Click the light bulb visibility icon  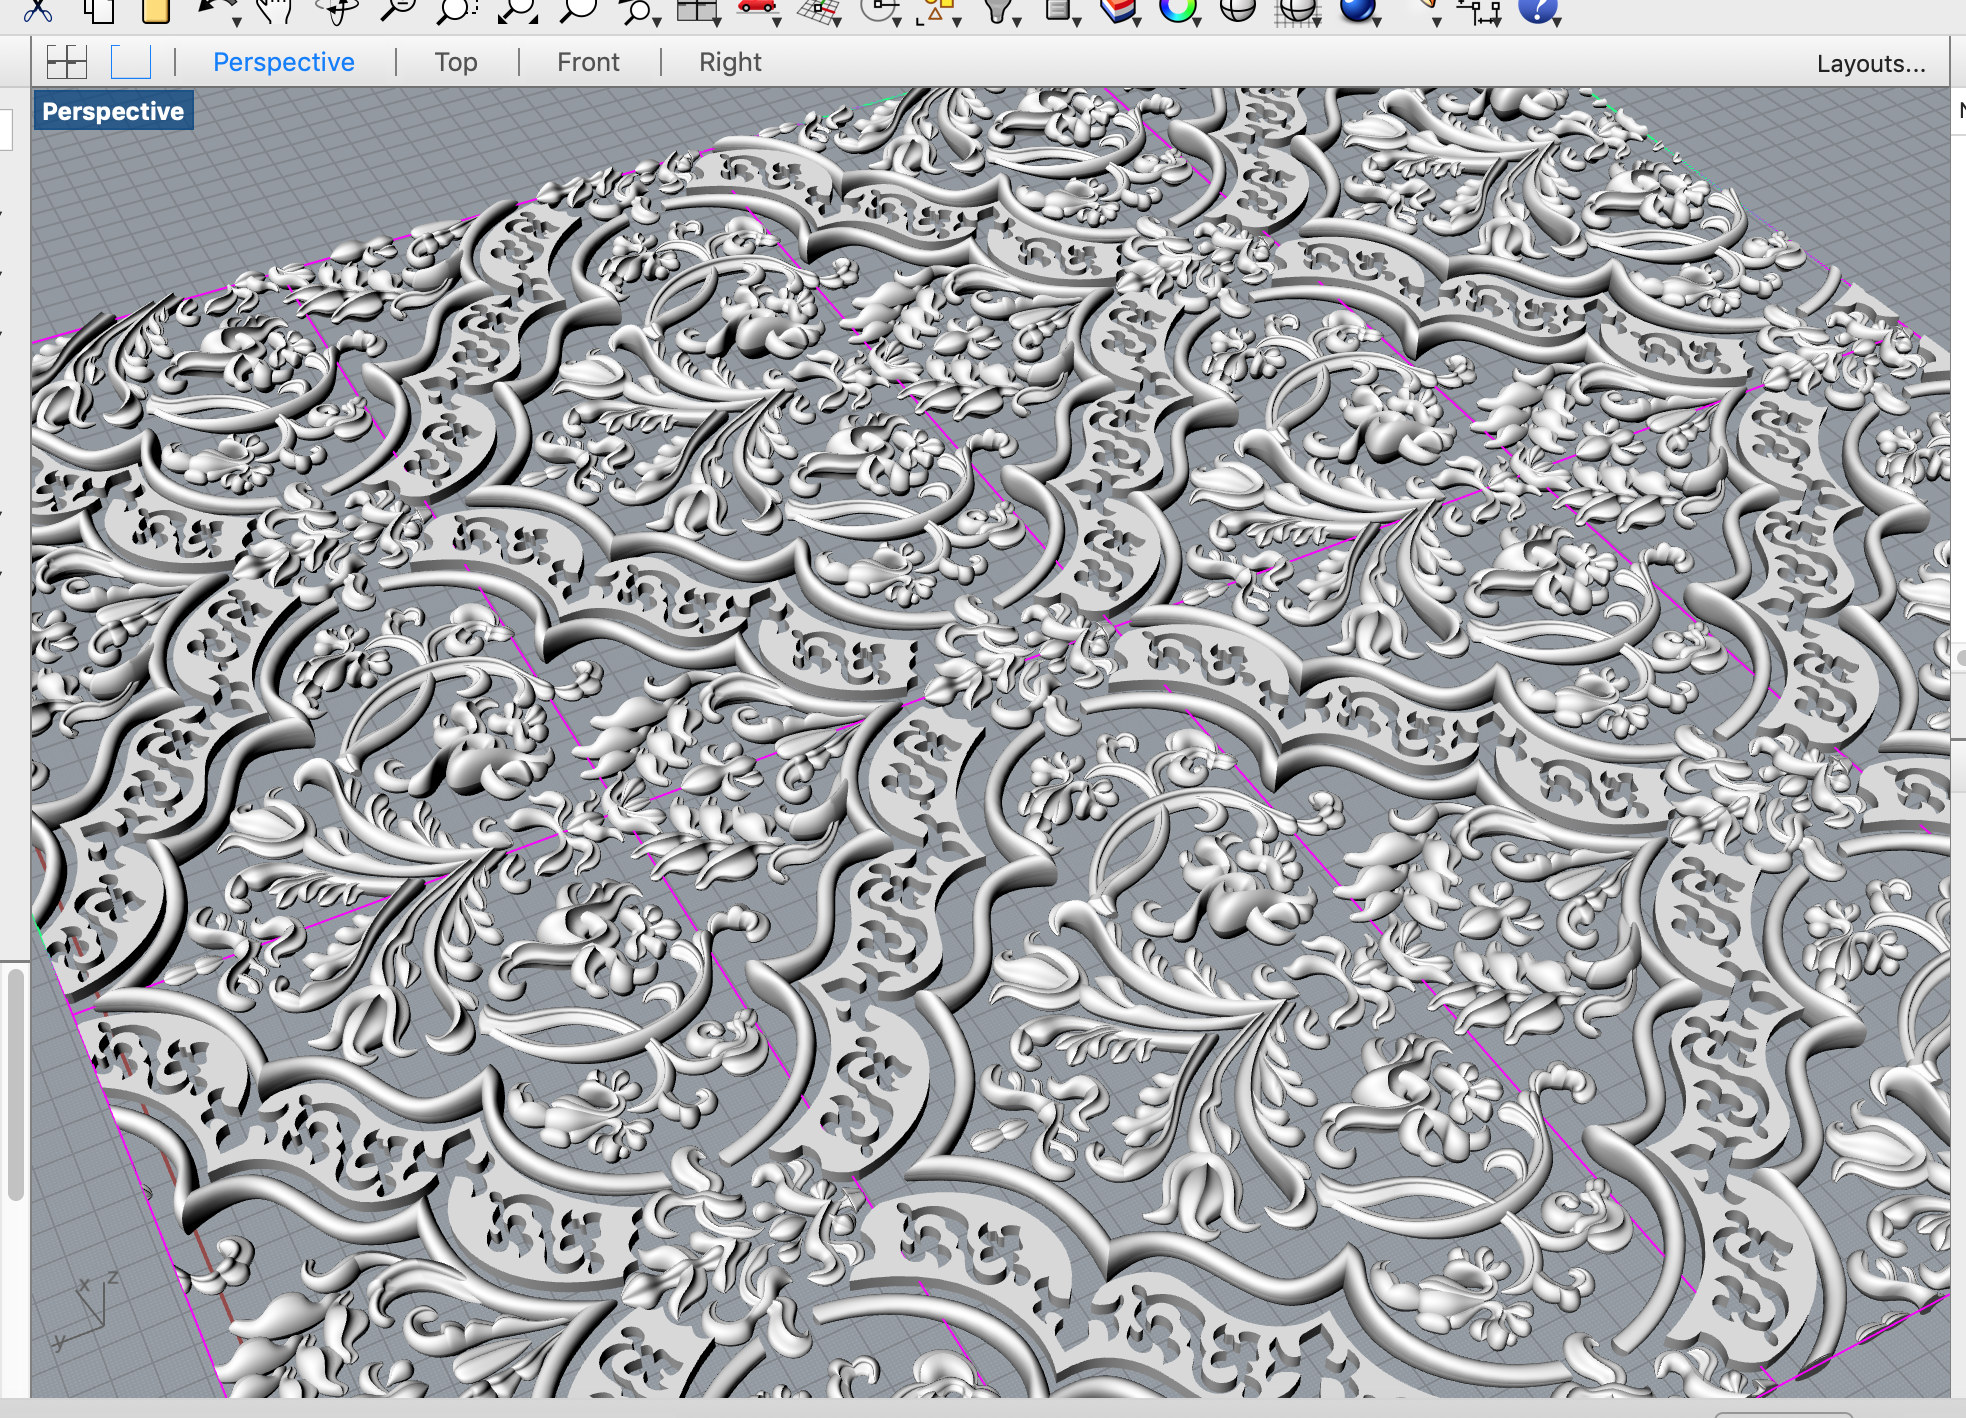996,10
